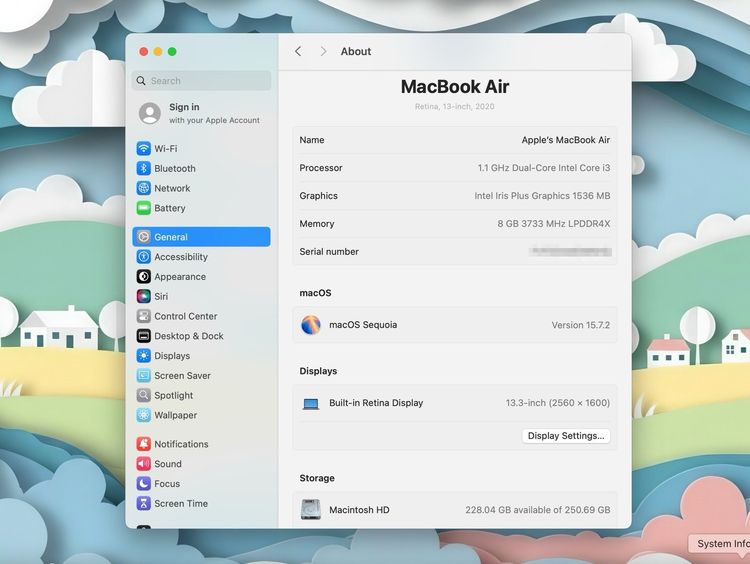Click the macOS Sequoia logo icon
The width and height of the screenshot is (750, 564).
pos(310,325)
